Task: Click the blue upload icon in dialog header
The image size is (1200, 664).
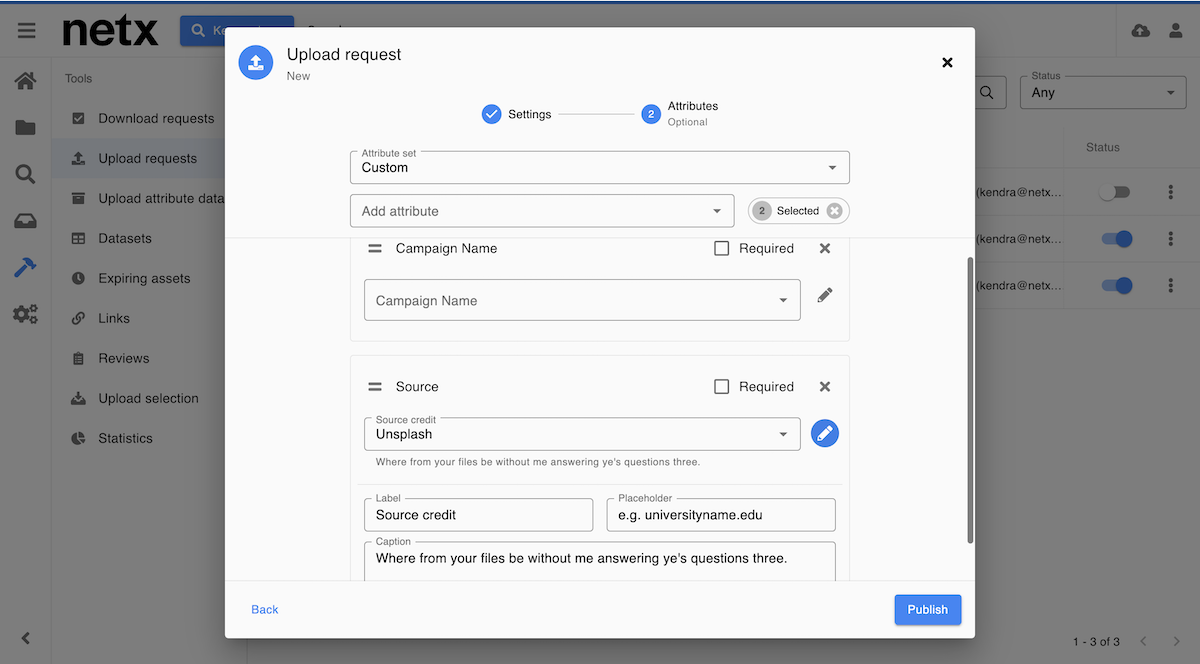Action: click(256, 62)
